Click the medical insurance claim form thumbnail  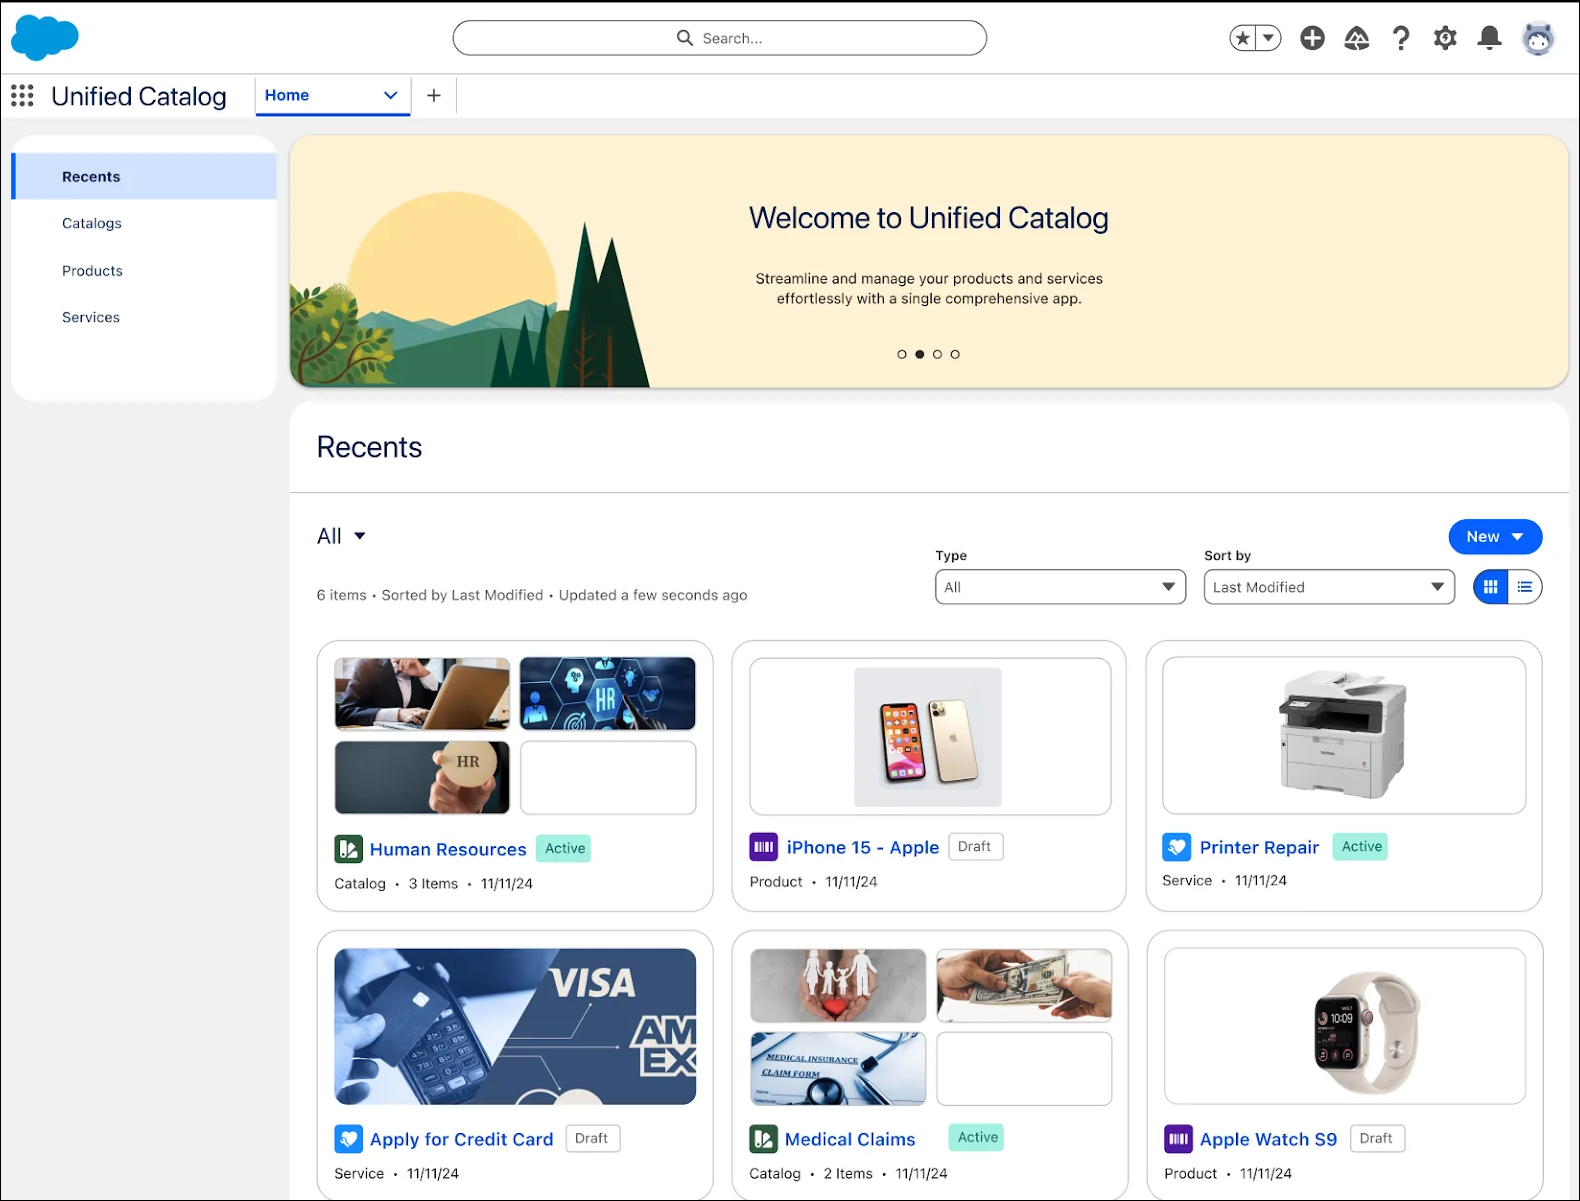click(838, 1069)
